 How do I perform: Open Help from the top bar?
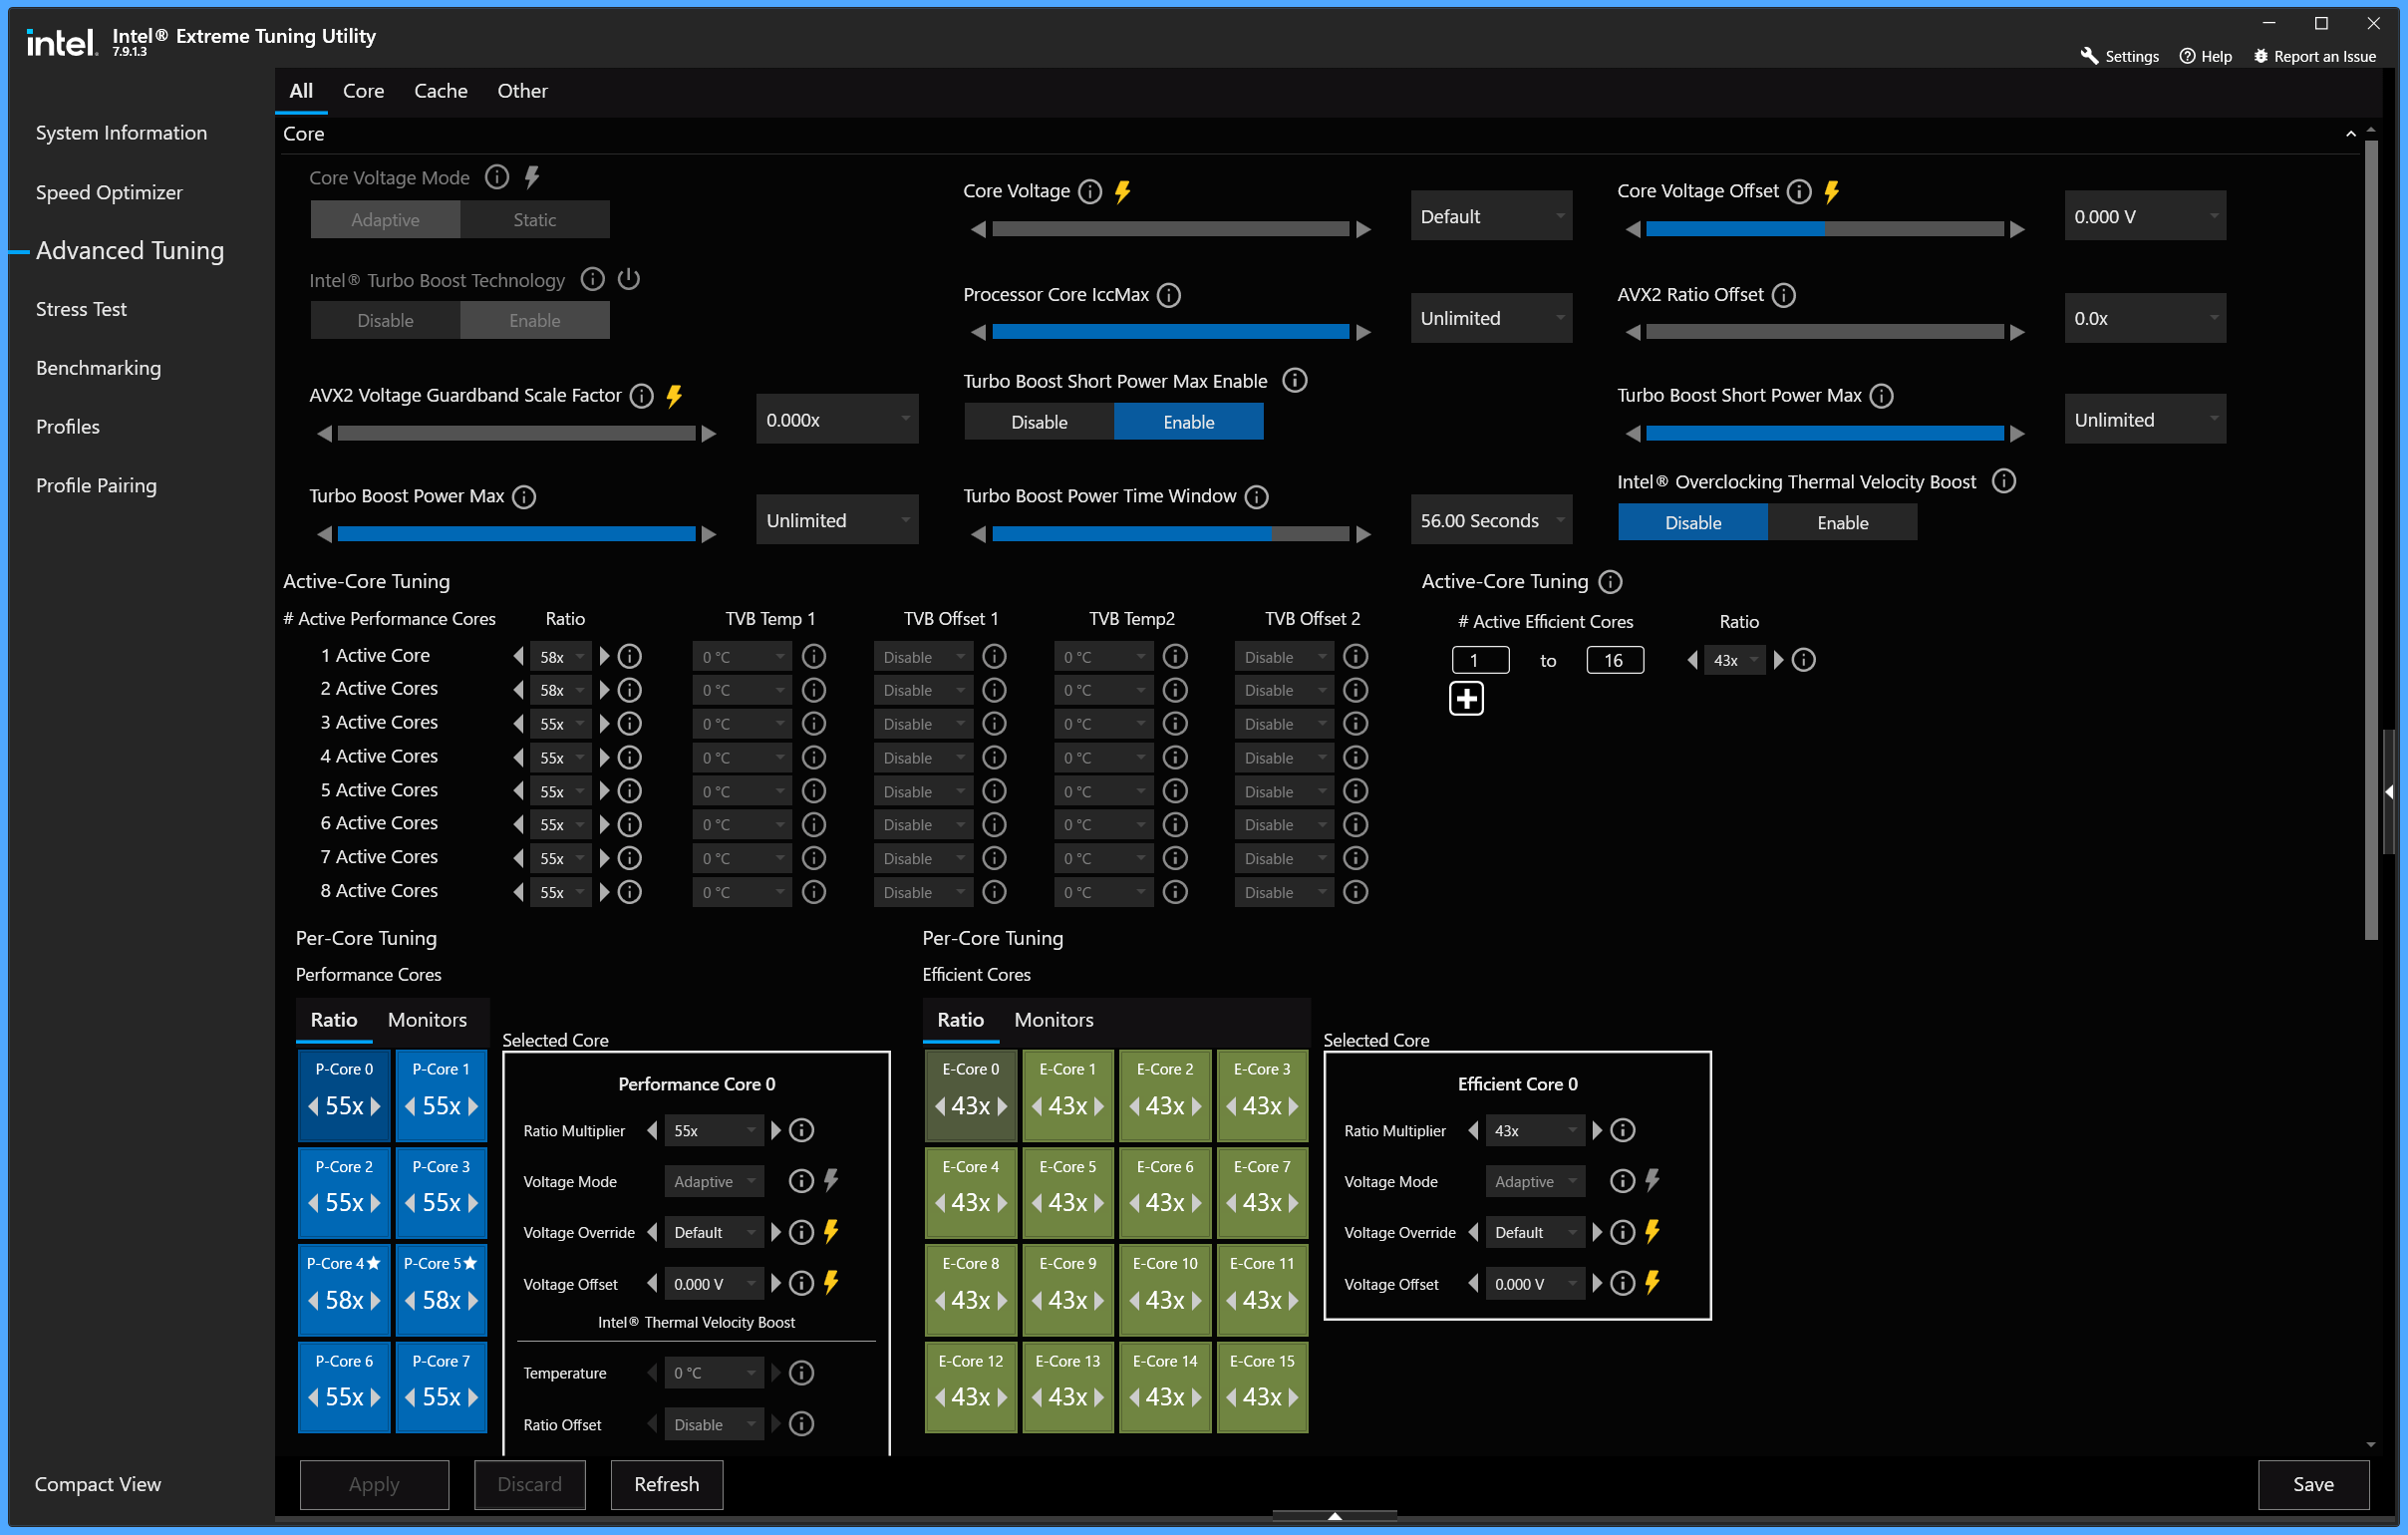point(2205,56)
